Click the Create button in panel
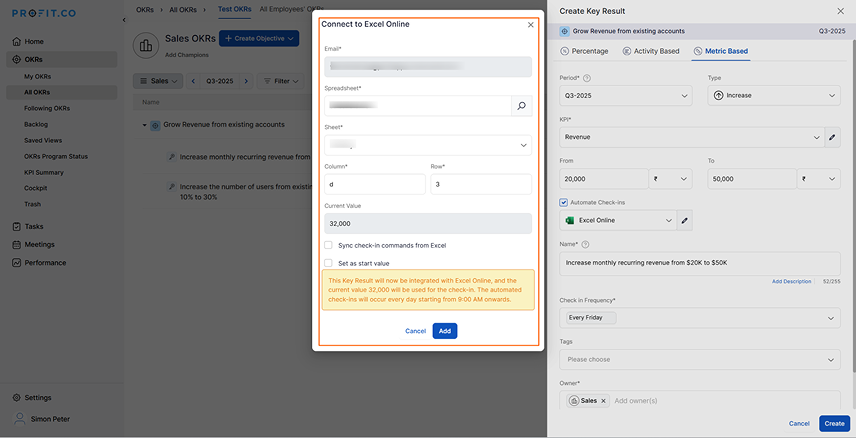The width and height of the screenshot is (856, 438). 834,423
